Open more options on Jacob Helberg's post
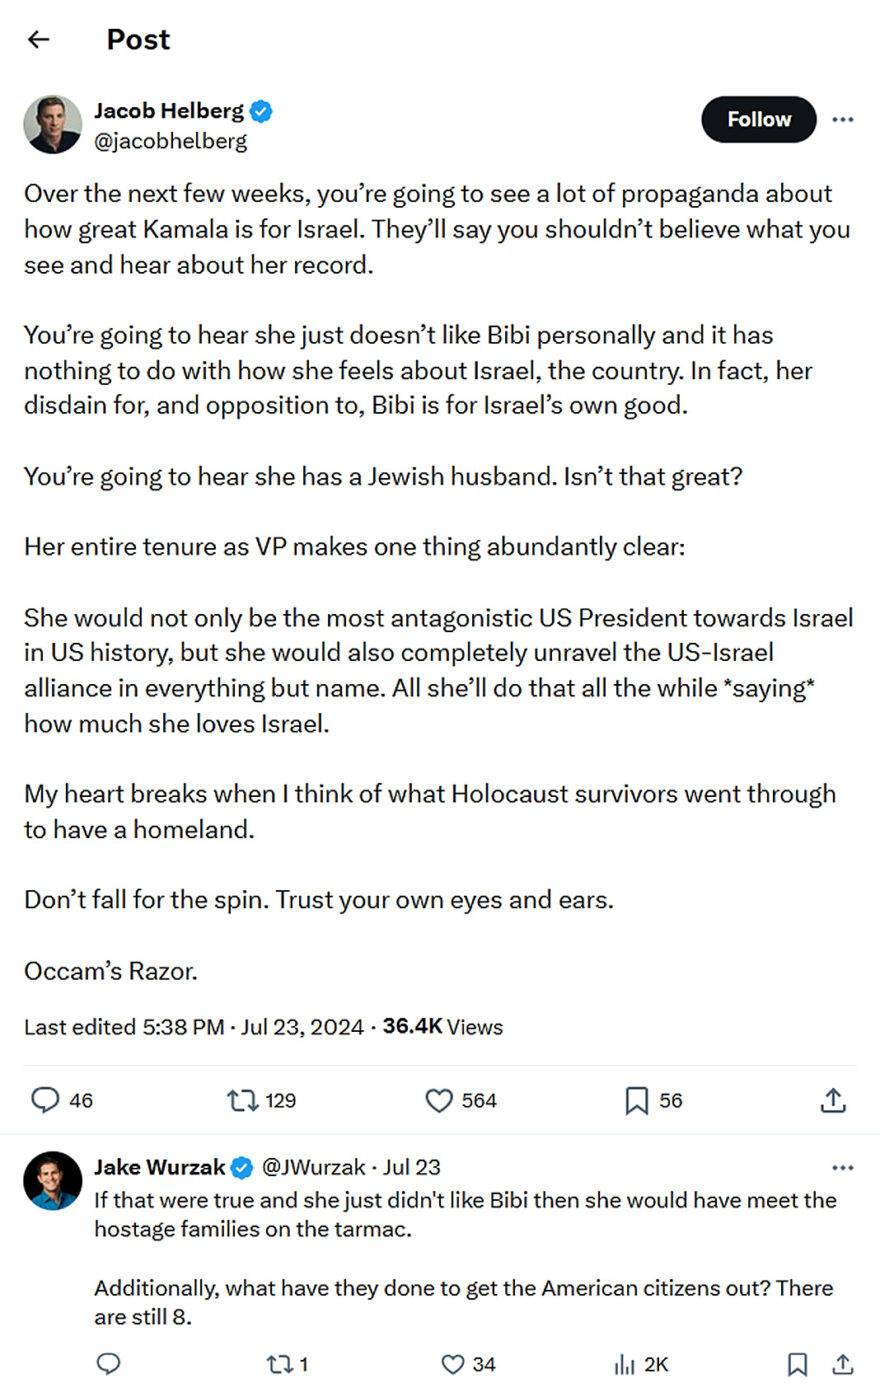The height and width of the screenshot is (1397, 880). 843,119
